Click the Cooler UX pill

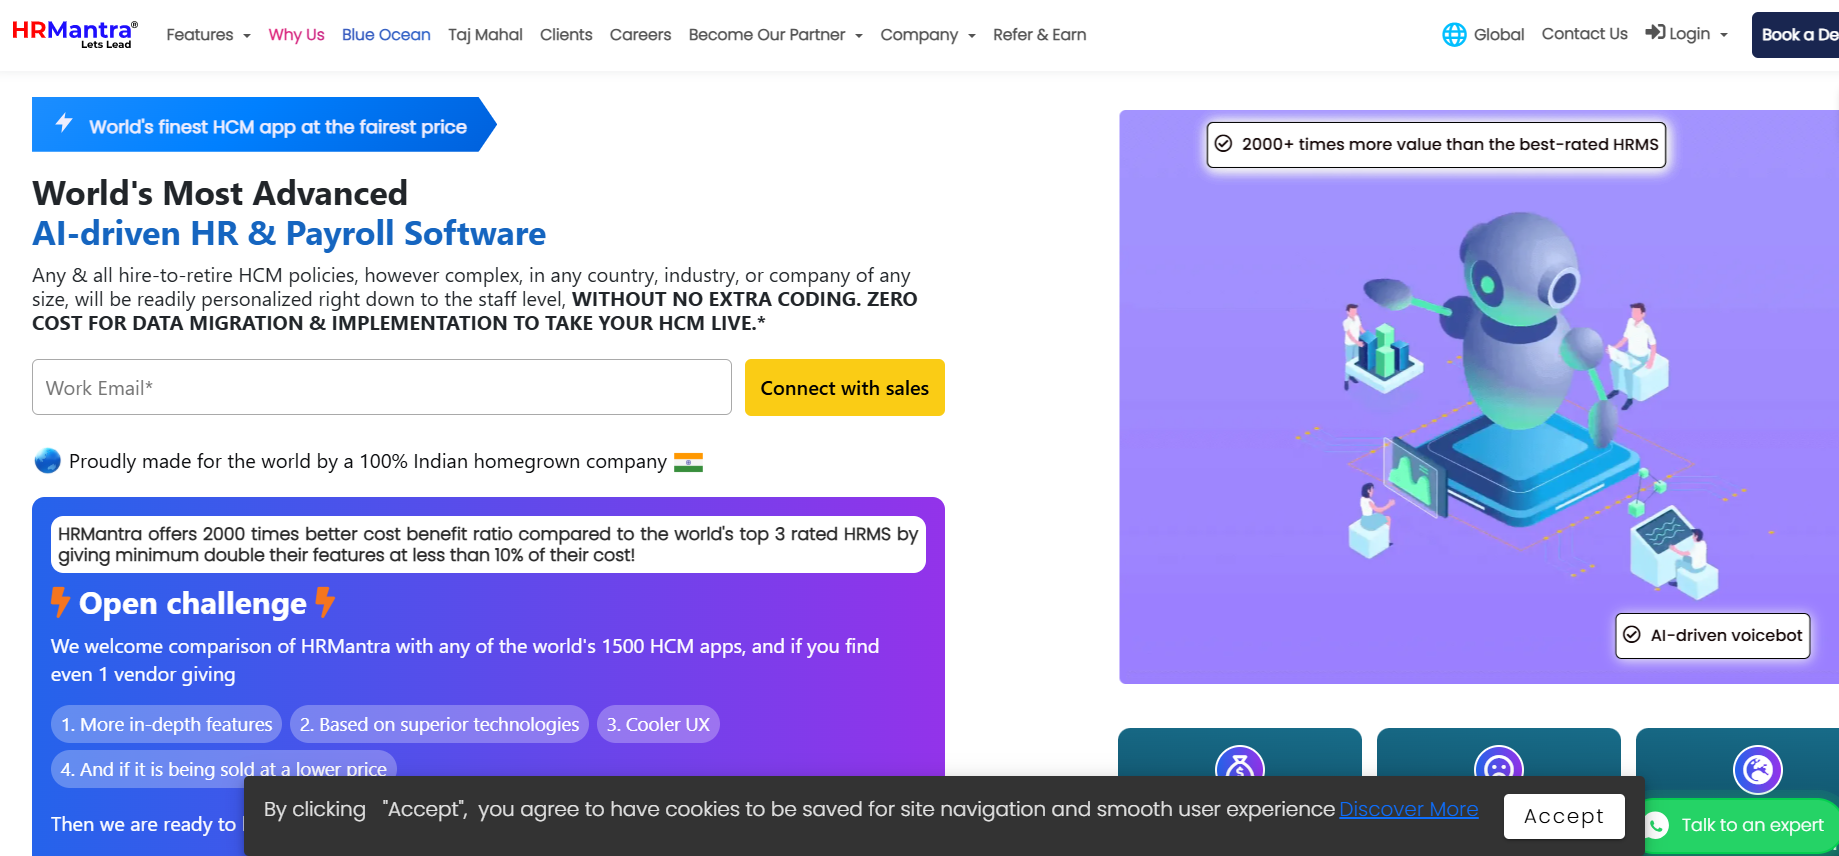point(658,724)
